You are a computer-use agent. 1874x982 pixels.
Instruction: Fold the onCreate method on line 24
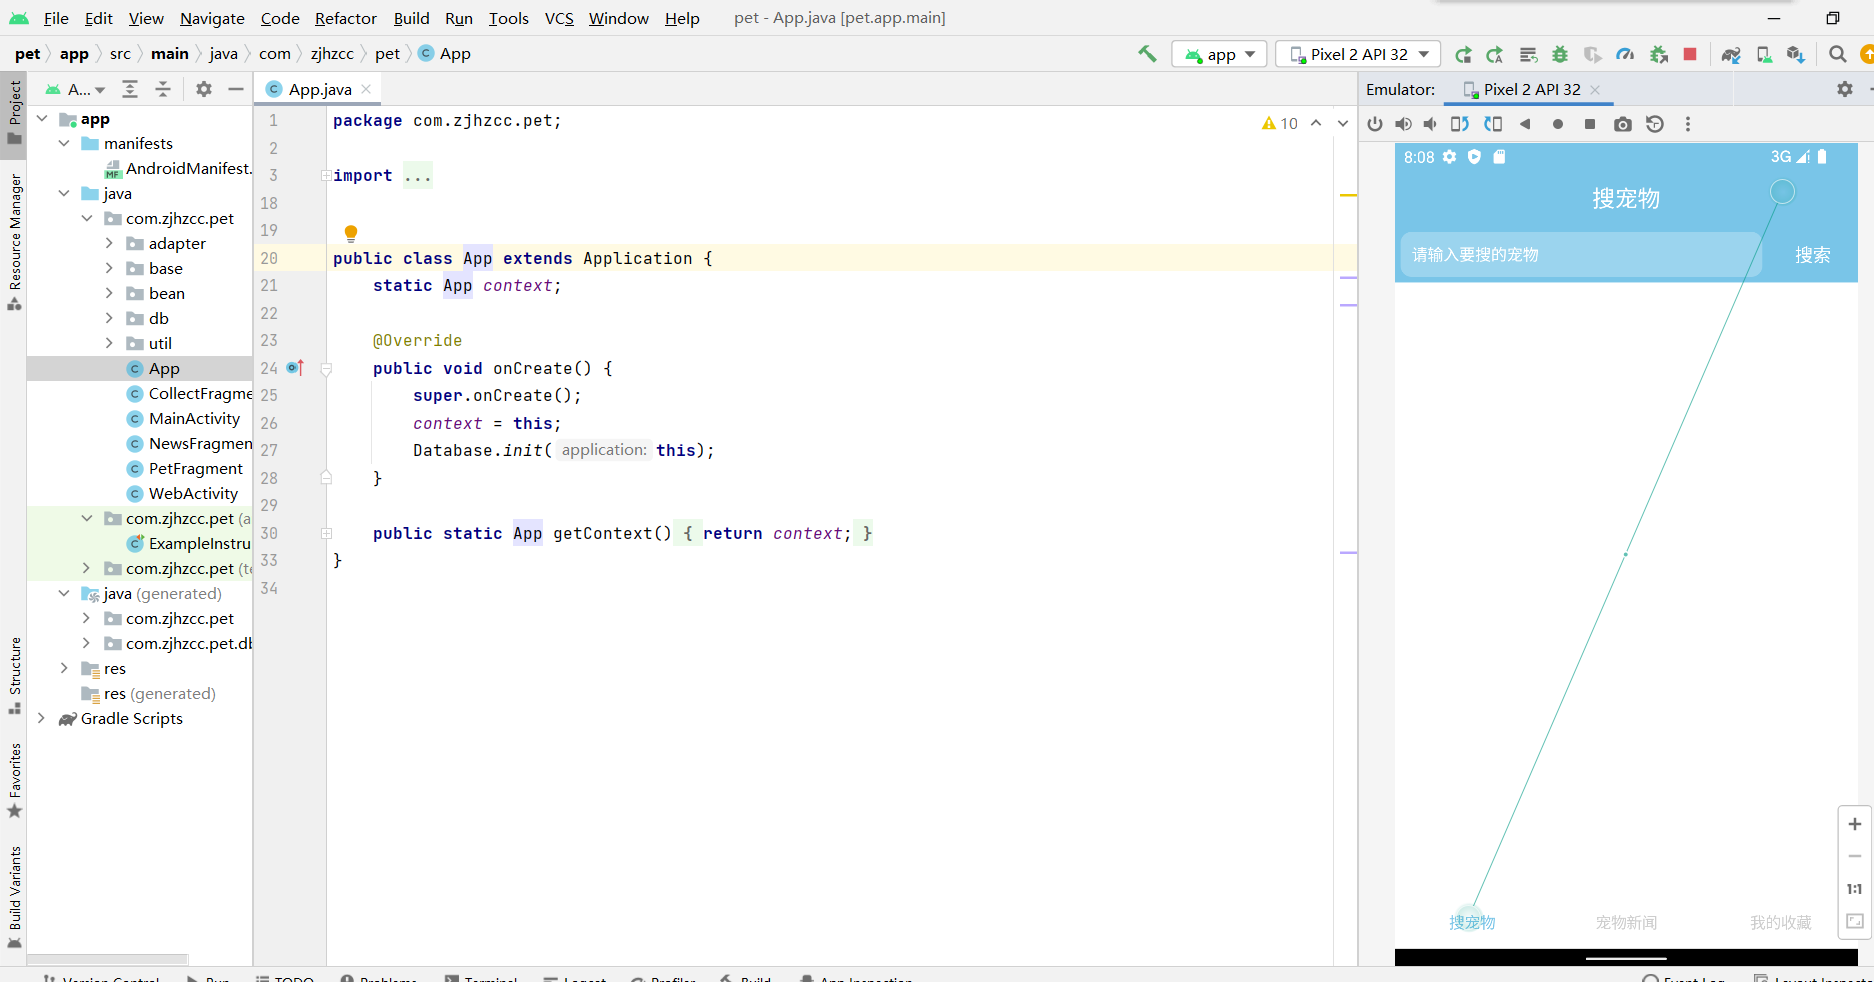pyautogui.click(x=326, y=369)
